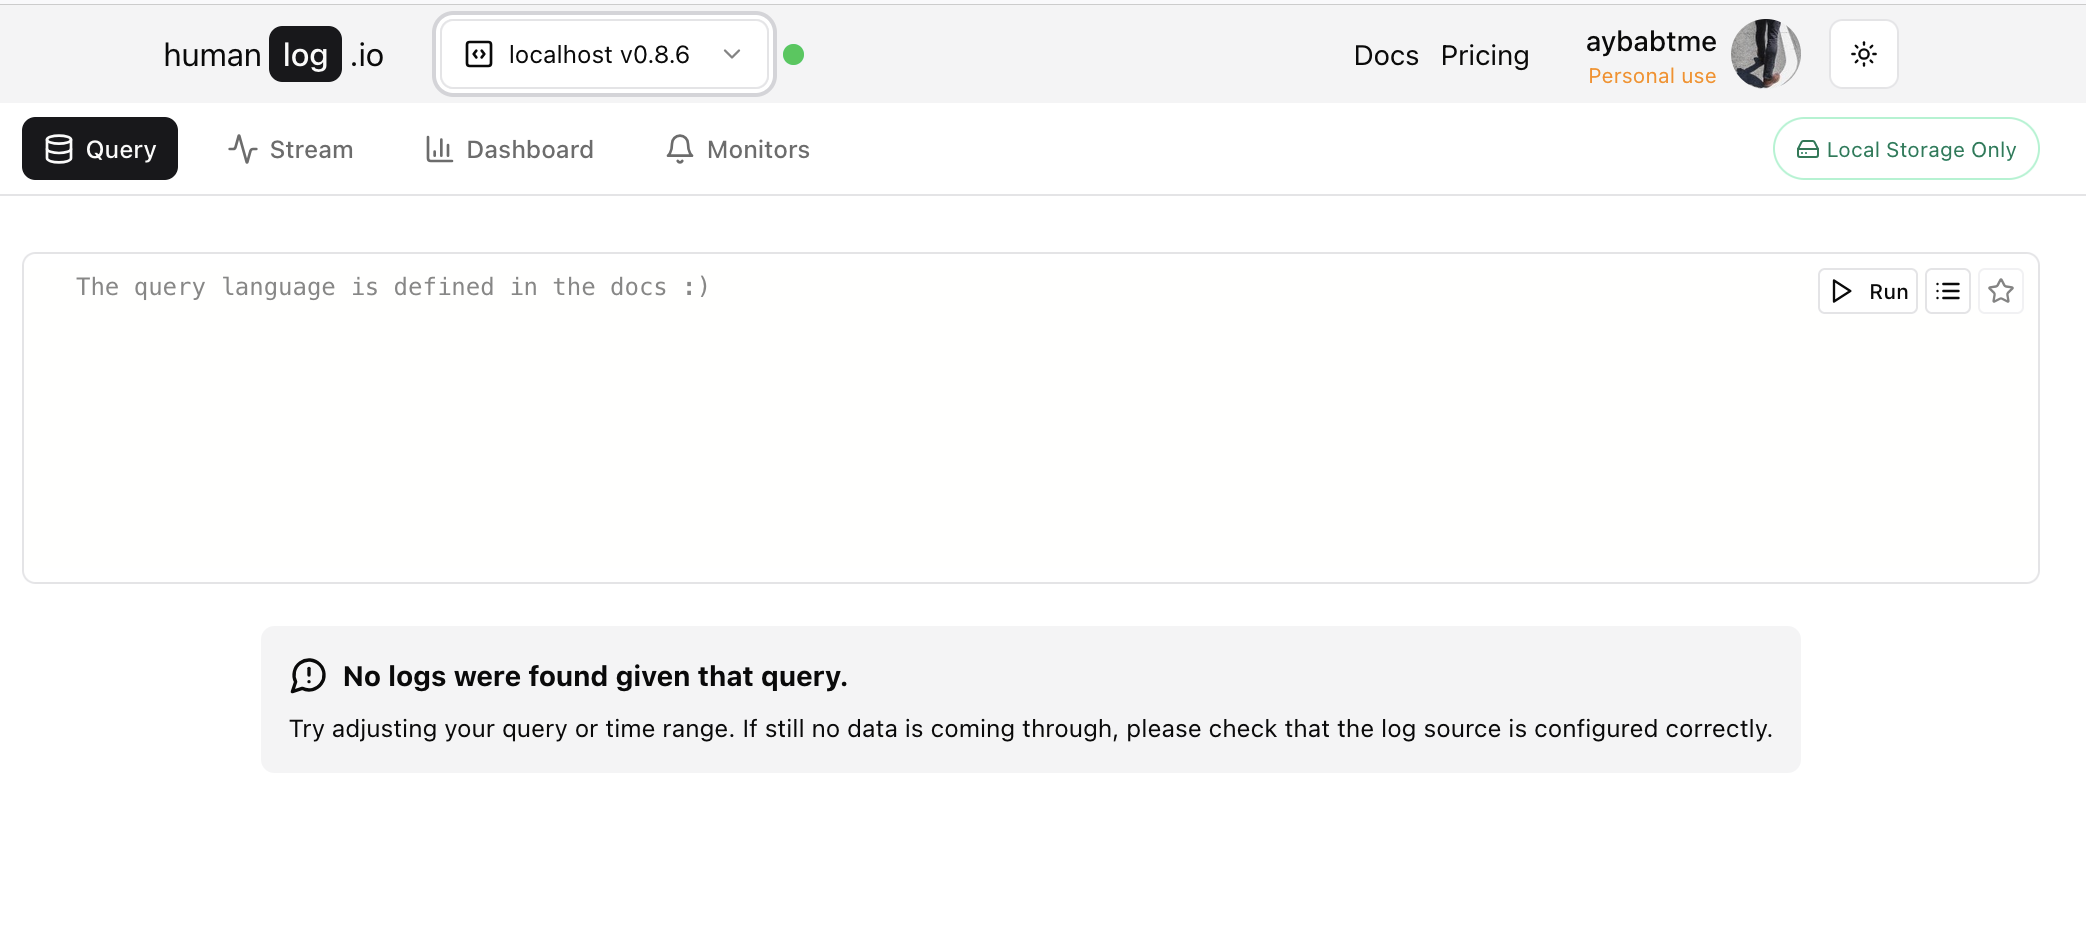Click the Local Storage Only button
2086x942 pixels.
[x=1906, y=149]
